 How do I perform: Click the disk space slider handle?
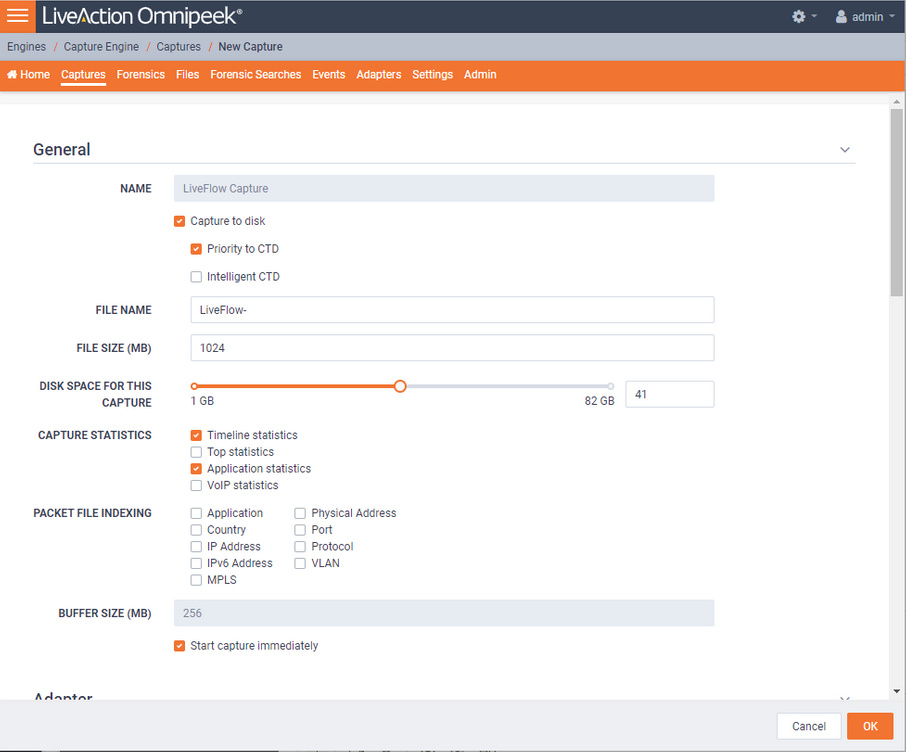click(400, 386)
